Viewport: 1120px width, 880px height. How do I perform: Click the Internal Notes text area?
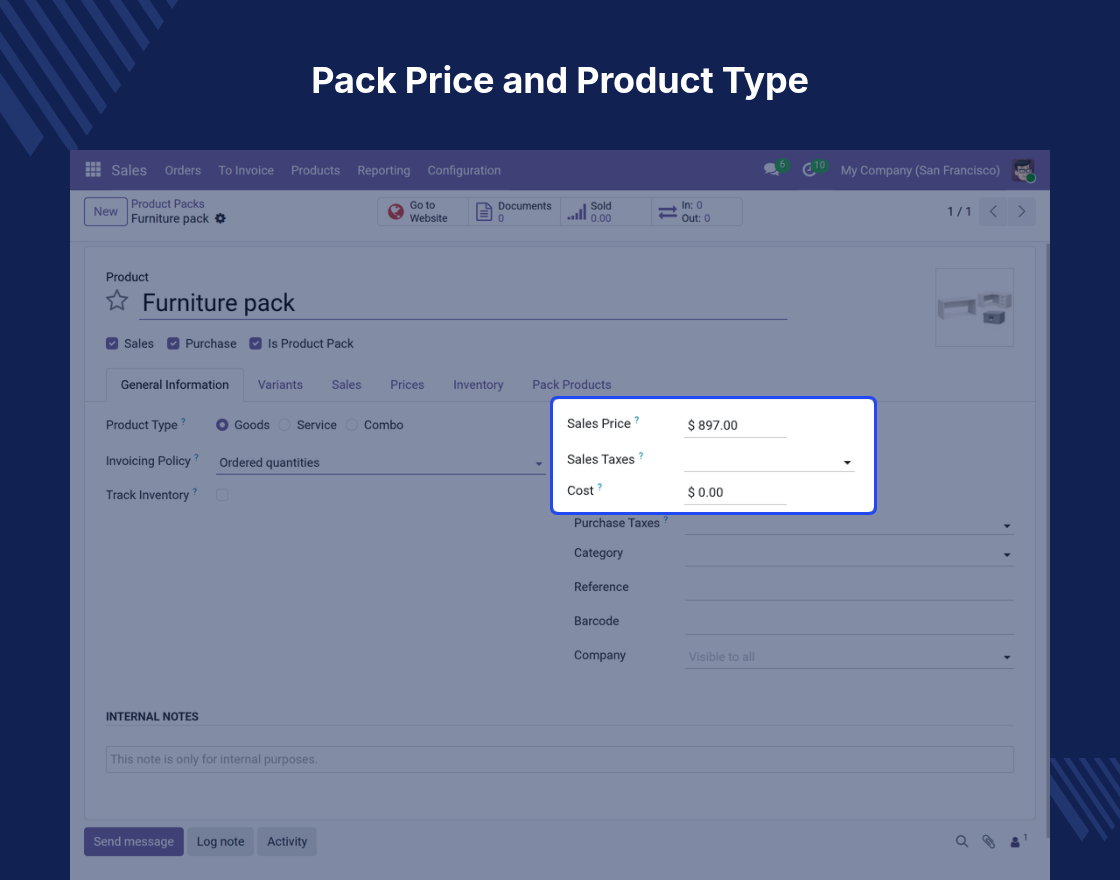pos(560,759)
